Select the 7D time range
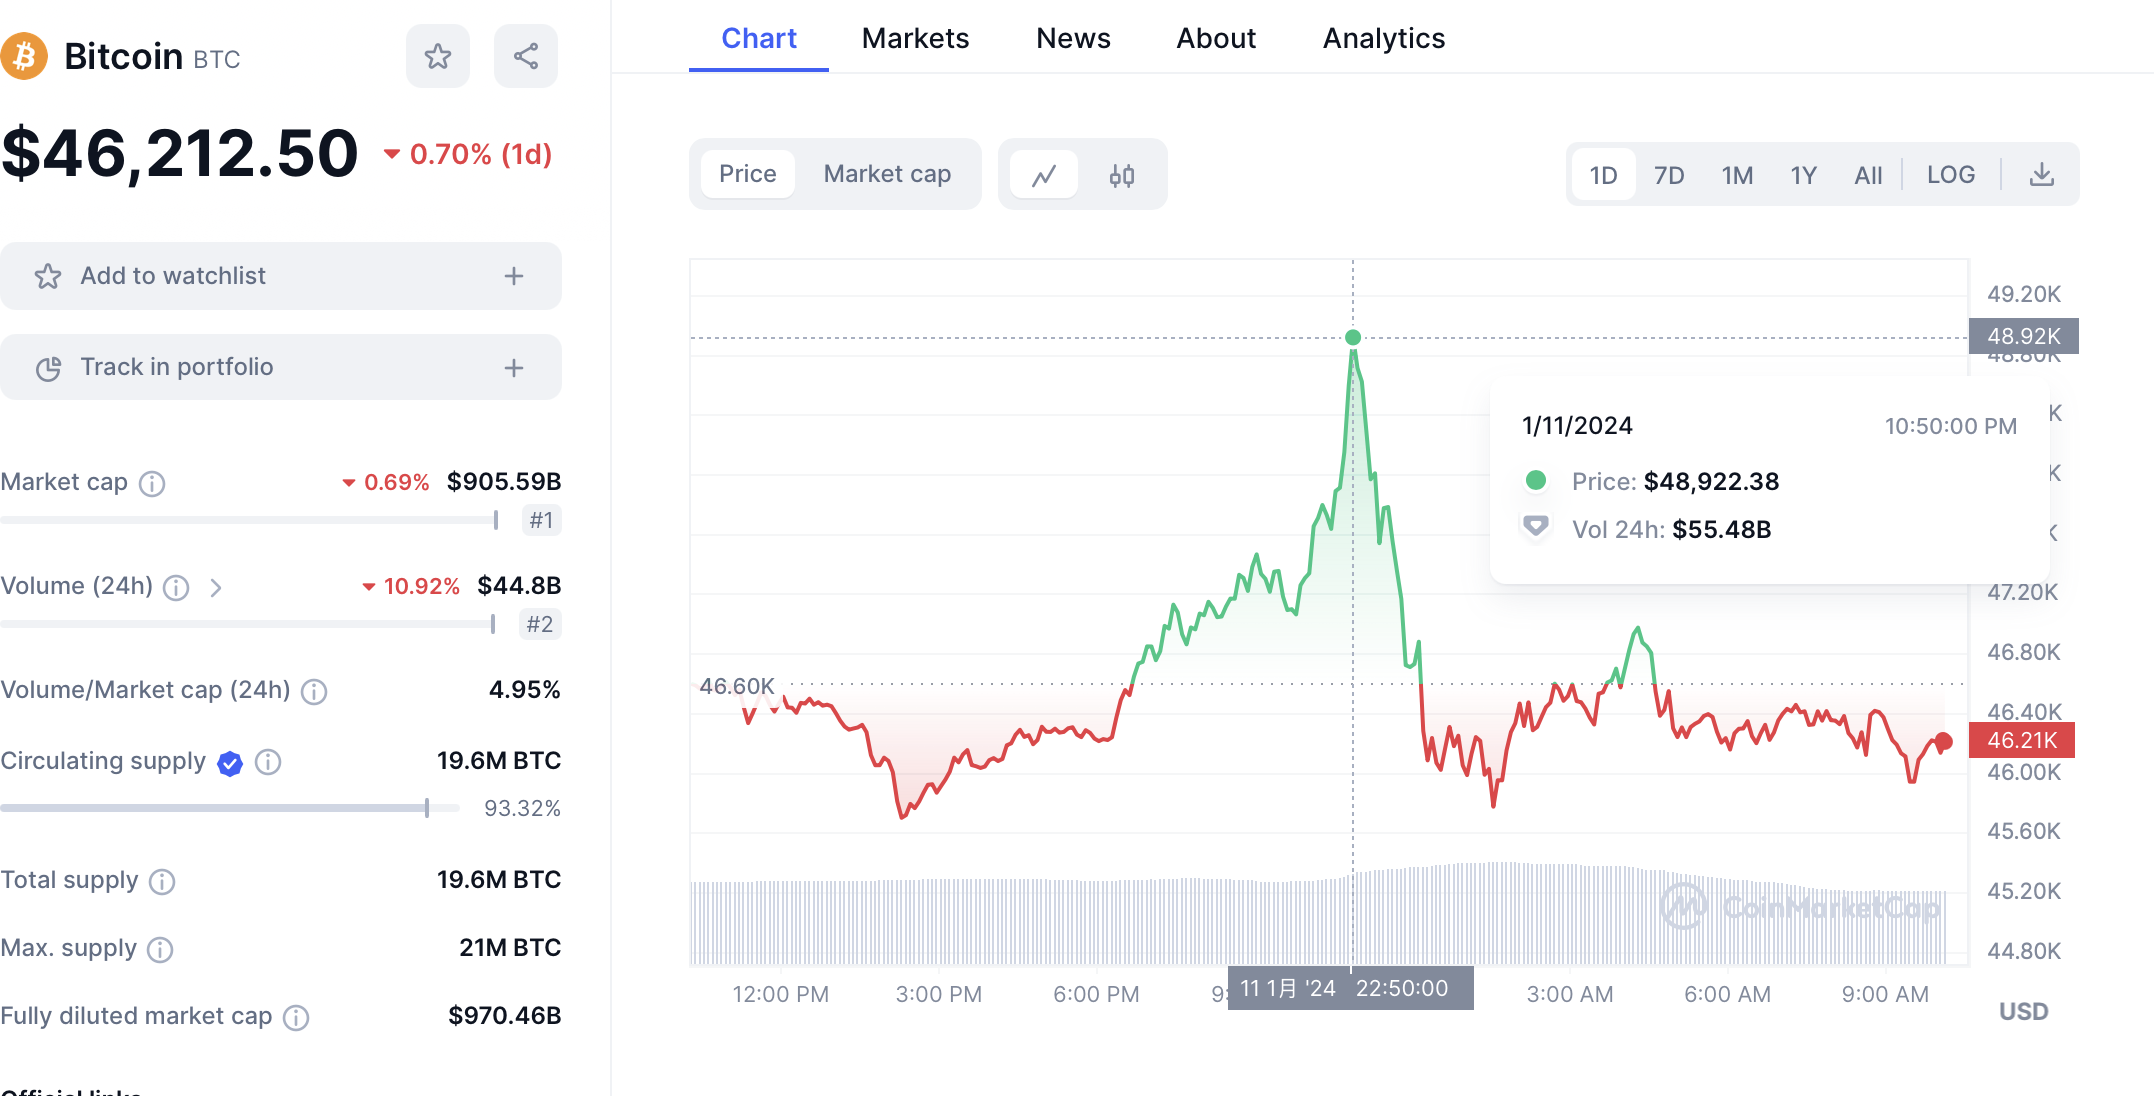2154x1096 pixels. [1669, 175]
